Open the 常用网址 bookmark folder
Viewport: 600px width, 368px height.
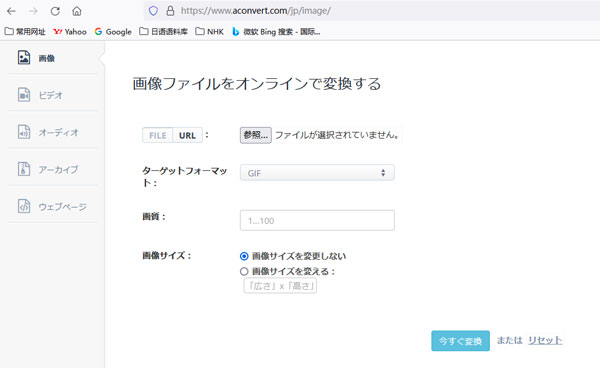click(25, 32)
